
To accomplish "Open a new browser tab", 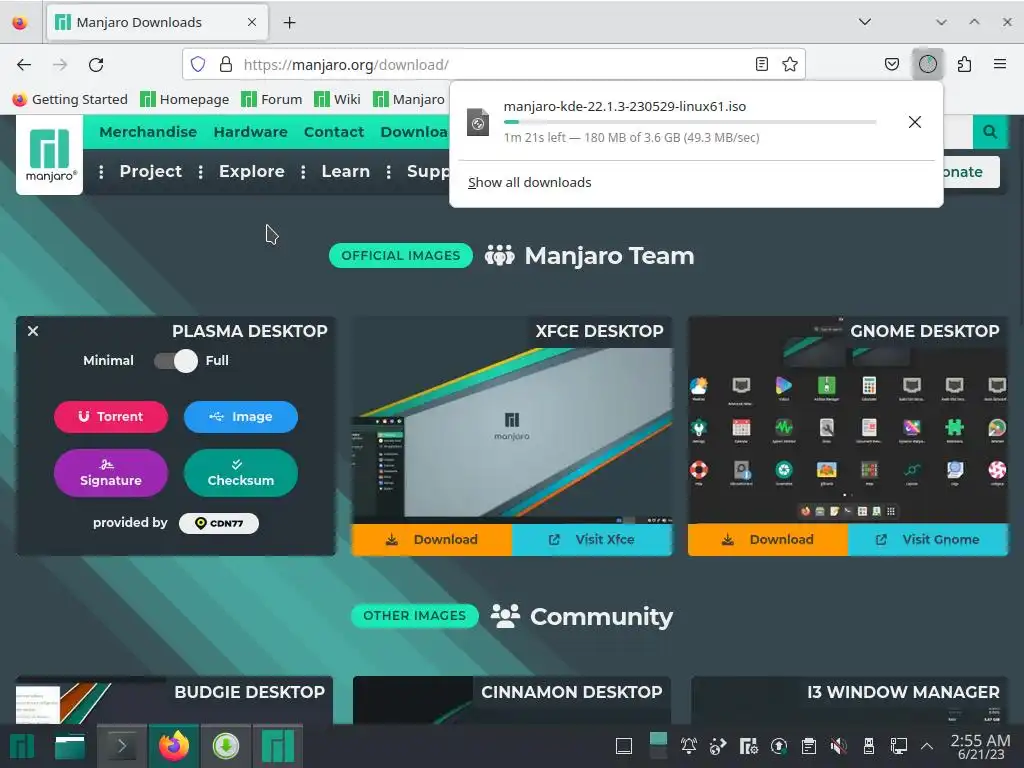I will pyautogui.click(x=289, y=23).
